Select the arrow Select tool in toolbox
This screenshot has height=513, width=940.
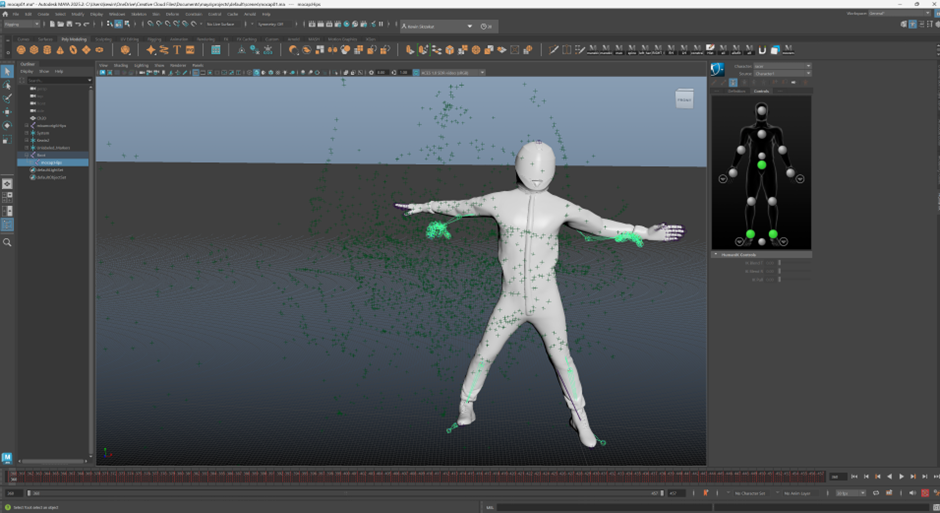6,71
